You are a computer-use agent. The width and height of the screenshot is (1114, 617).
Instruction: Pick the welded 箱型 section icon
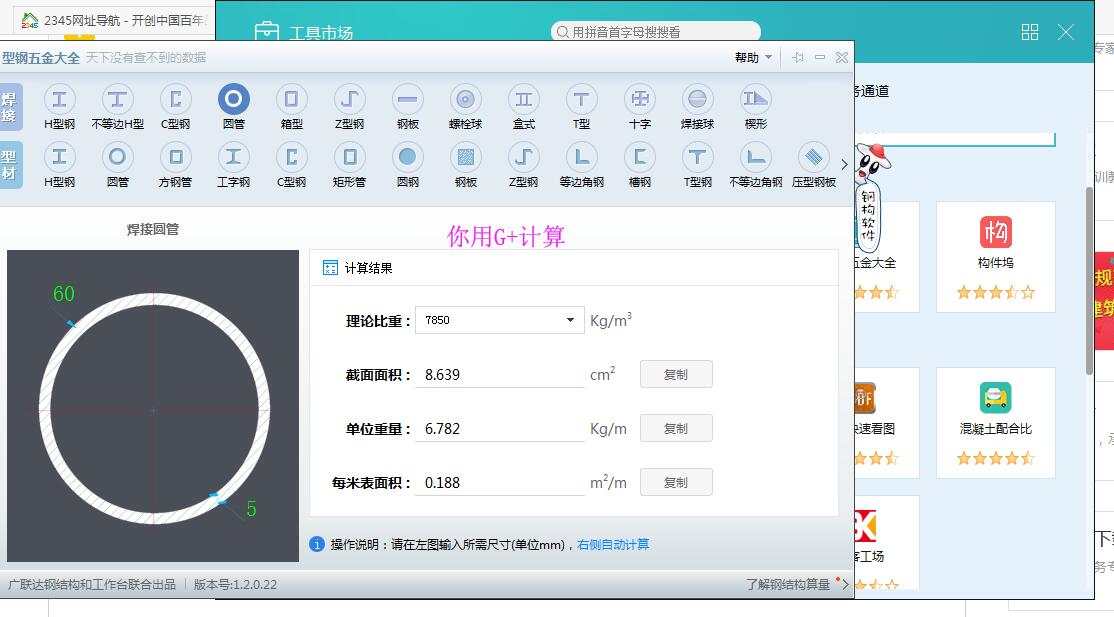tap(291, 100)
